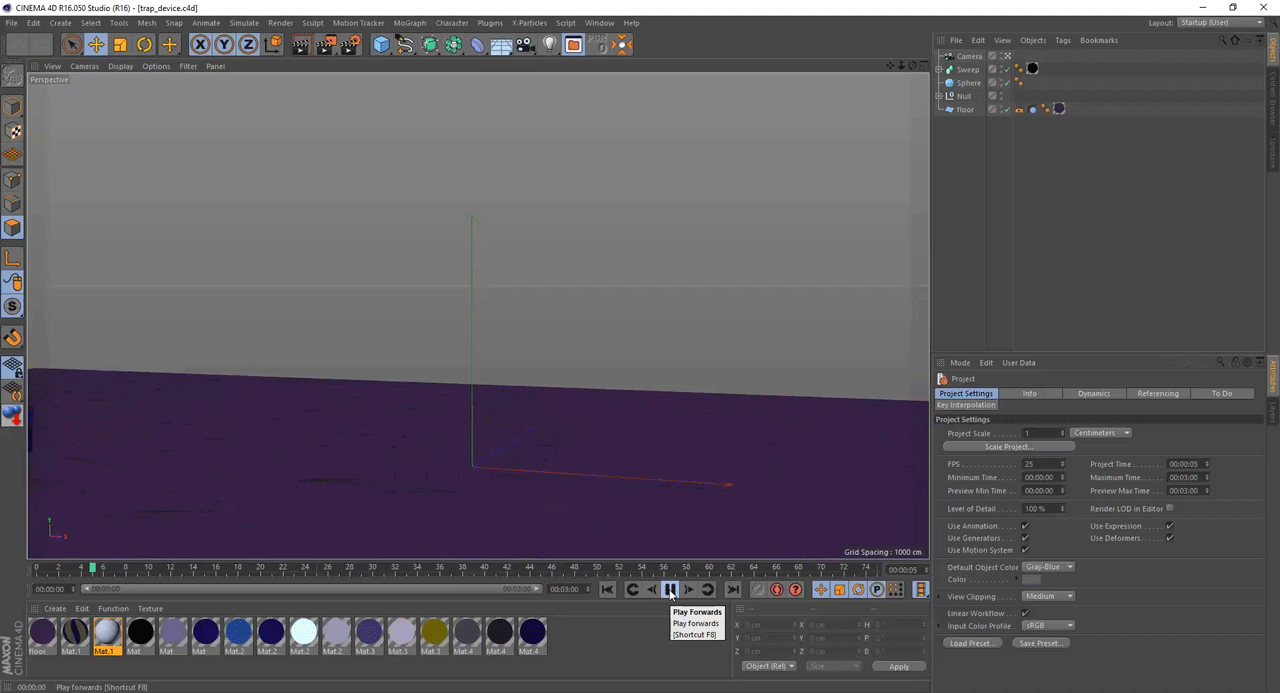This screenshot has width=1280, height=693.
Task: Open the File menu
Action: click(12, 22)
